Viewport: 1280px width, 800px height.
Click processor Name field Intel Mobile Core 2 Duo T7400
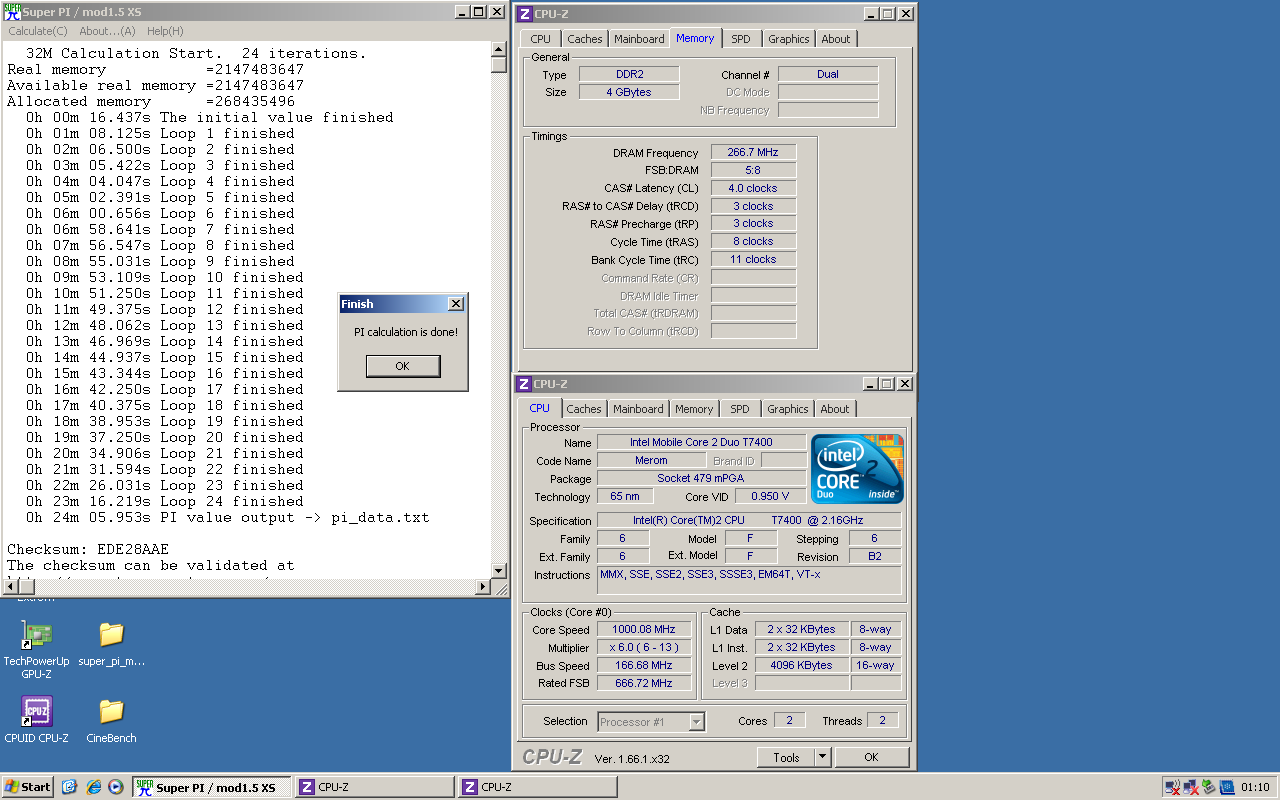(x=701, y=442)
